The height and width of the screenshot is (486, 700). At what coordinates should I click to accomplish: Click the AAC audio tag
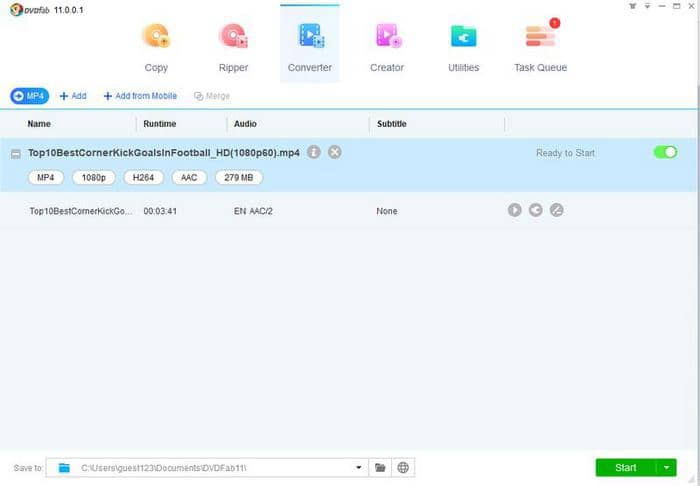pyautogui.click(x=189, y=178)
